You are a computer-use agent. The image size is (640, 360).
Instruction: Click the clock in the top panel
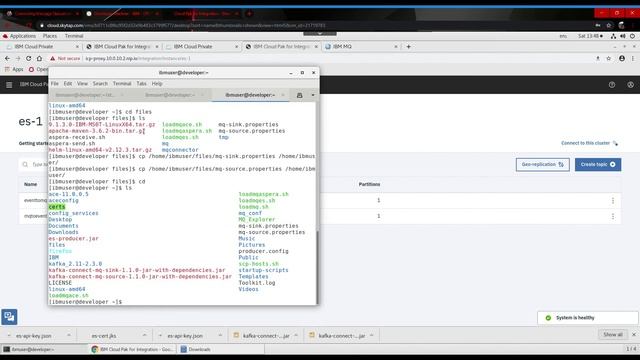pyautogui.click(x=590, y=36)
